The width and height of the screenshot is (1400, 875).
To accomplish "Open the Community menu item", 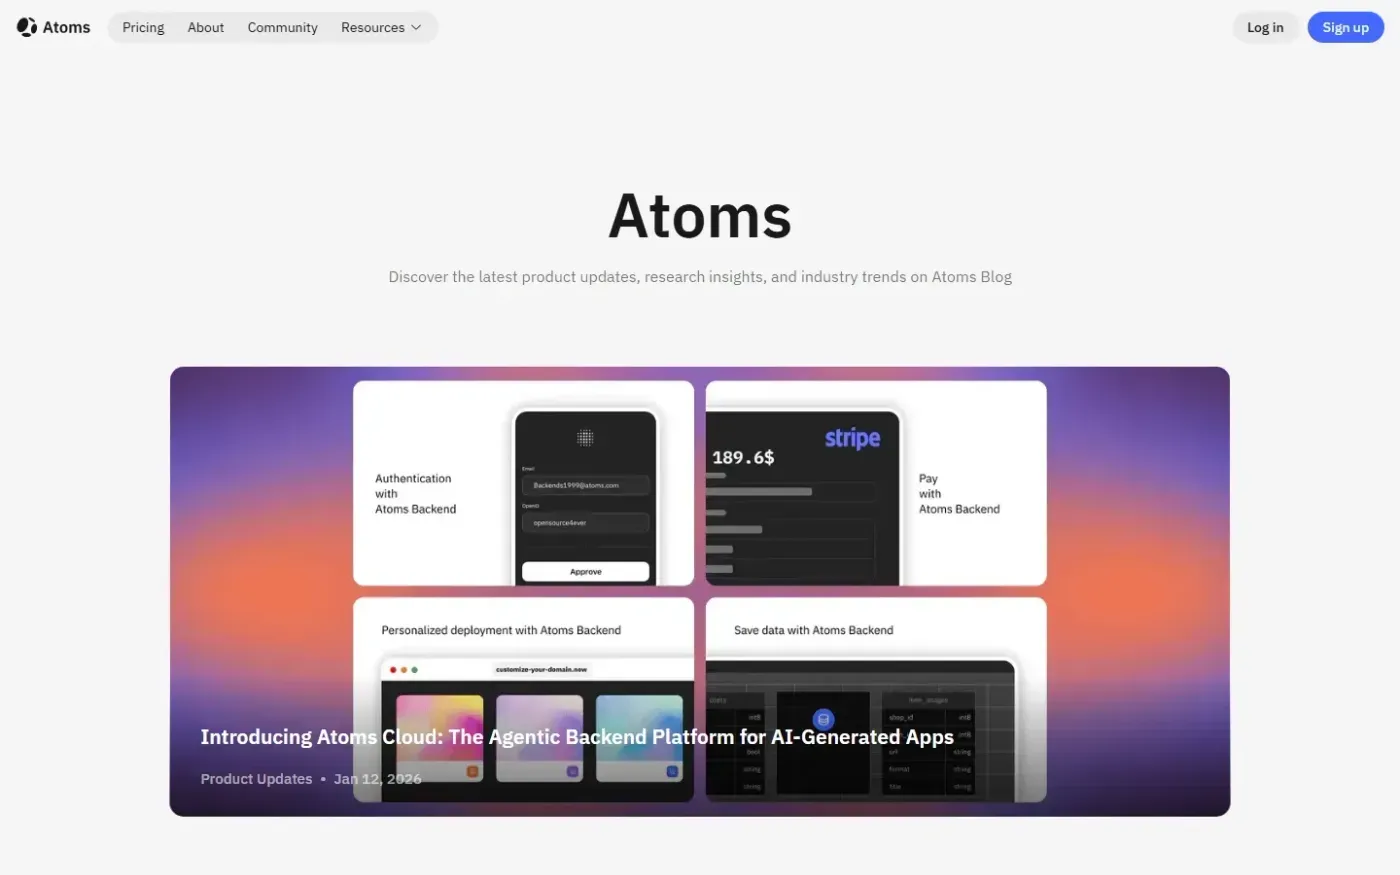I will (x=283, y=27).
